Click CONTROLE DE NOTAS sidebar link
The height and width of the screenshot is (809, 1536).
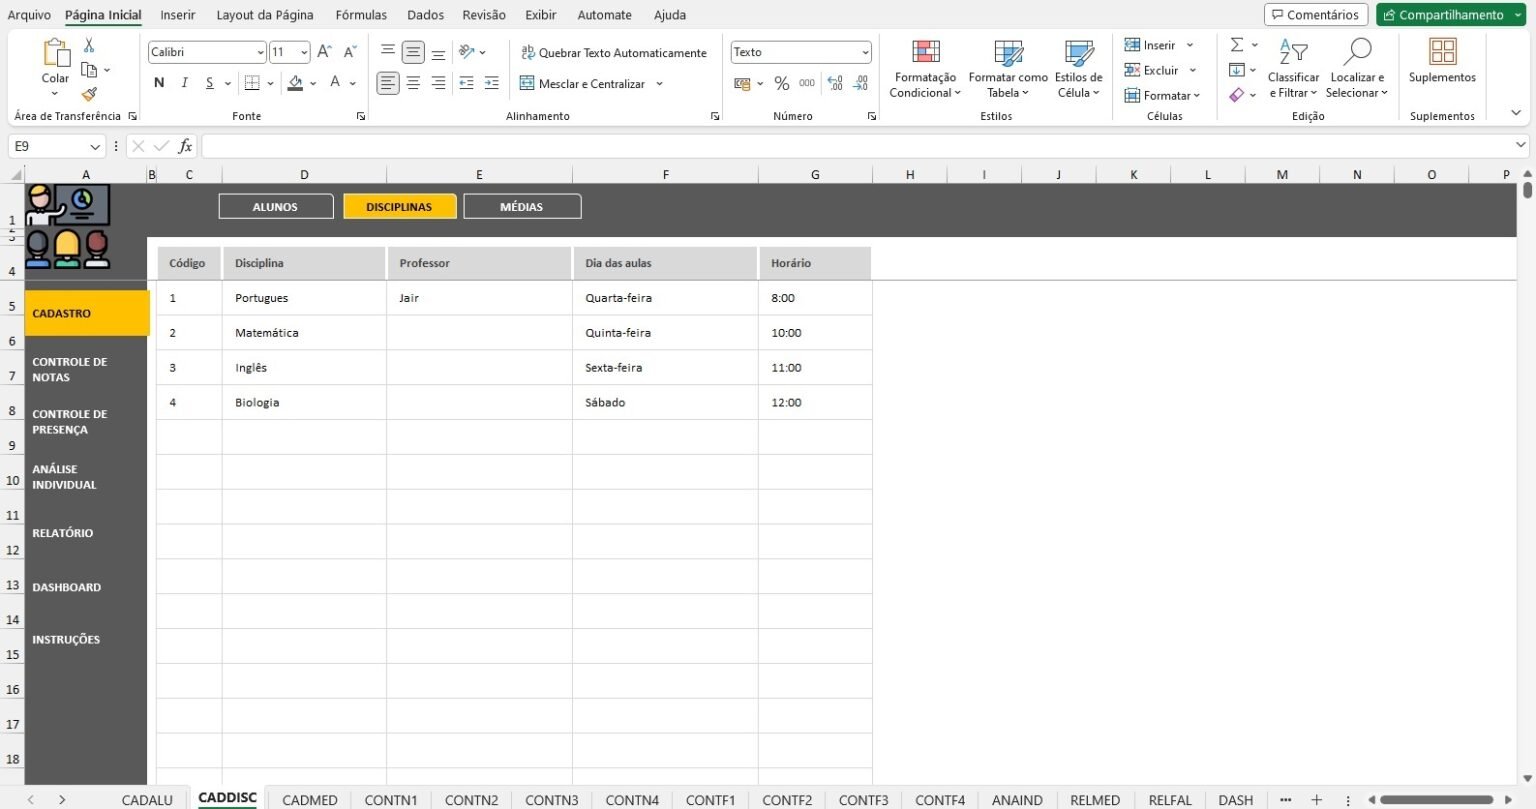70,369
